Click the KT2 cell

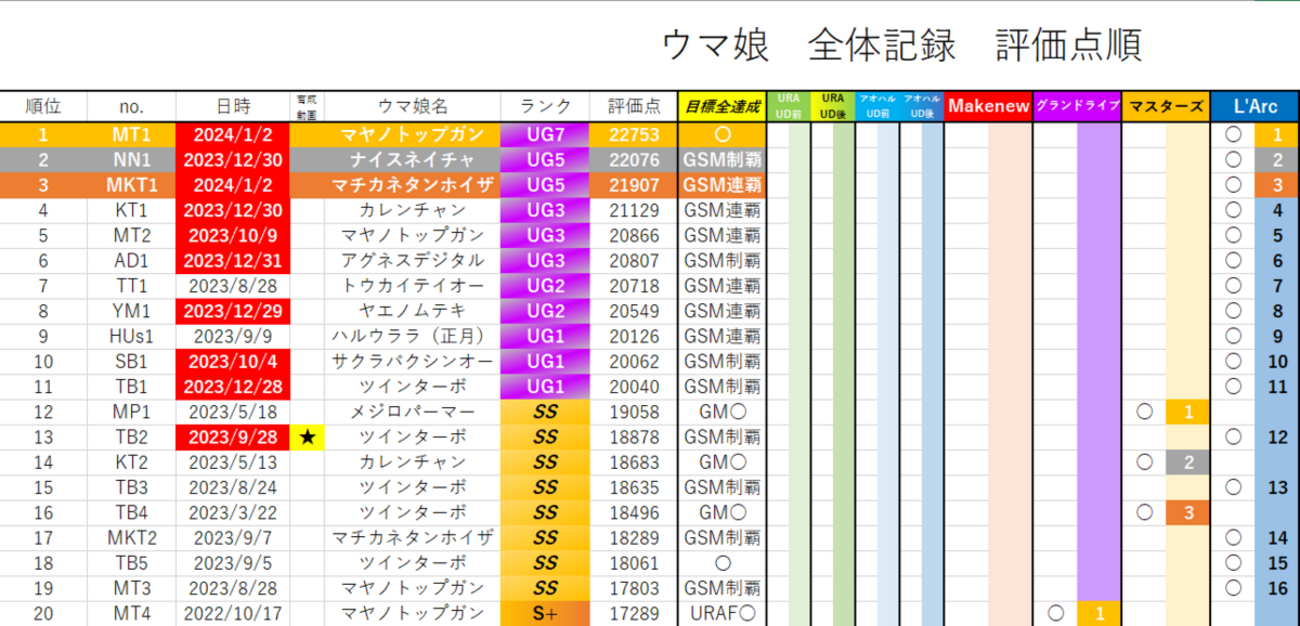131,462
